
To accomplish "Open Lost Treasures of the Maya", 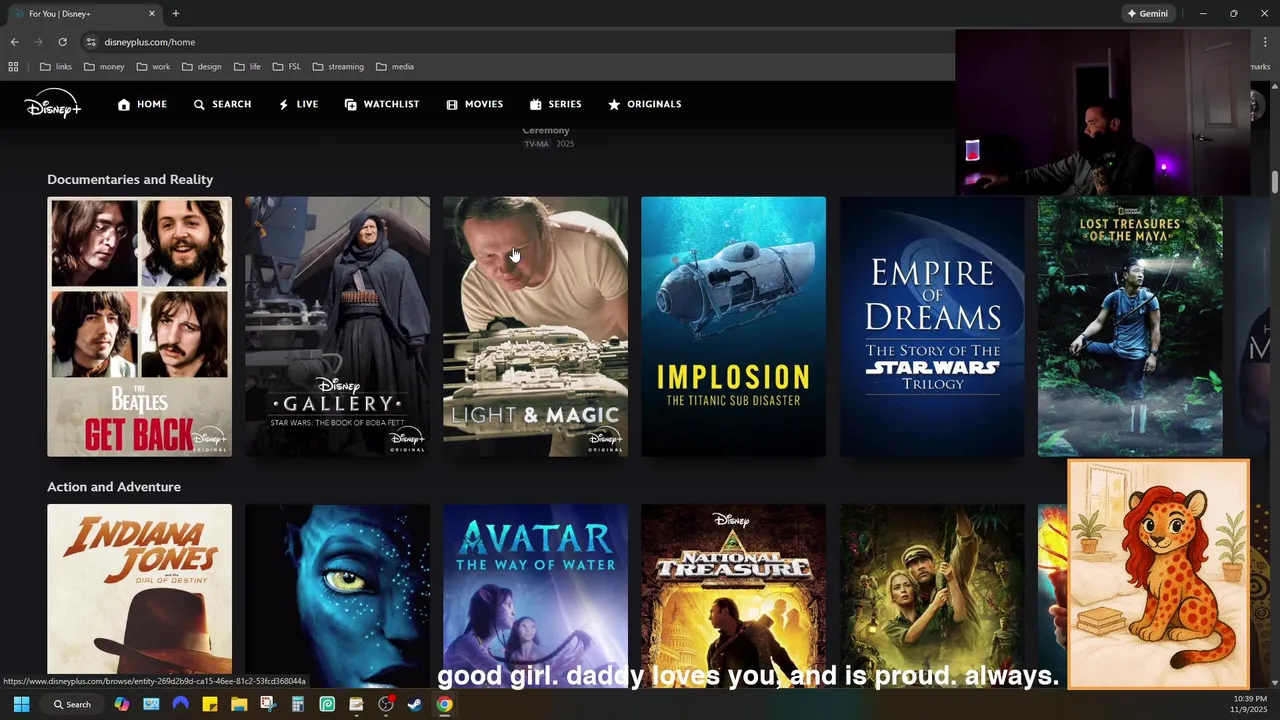I will [x=1130, y=326].
